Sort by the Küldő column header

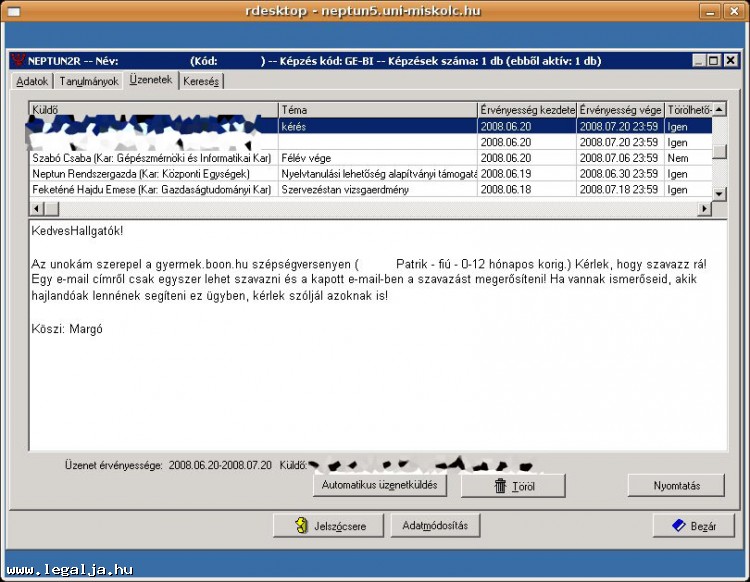tap(153, 109)
